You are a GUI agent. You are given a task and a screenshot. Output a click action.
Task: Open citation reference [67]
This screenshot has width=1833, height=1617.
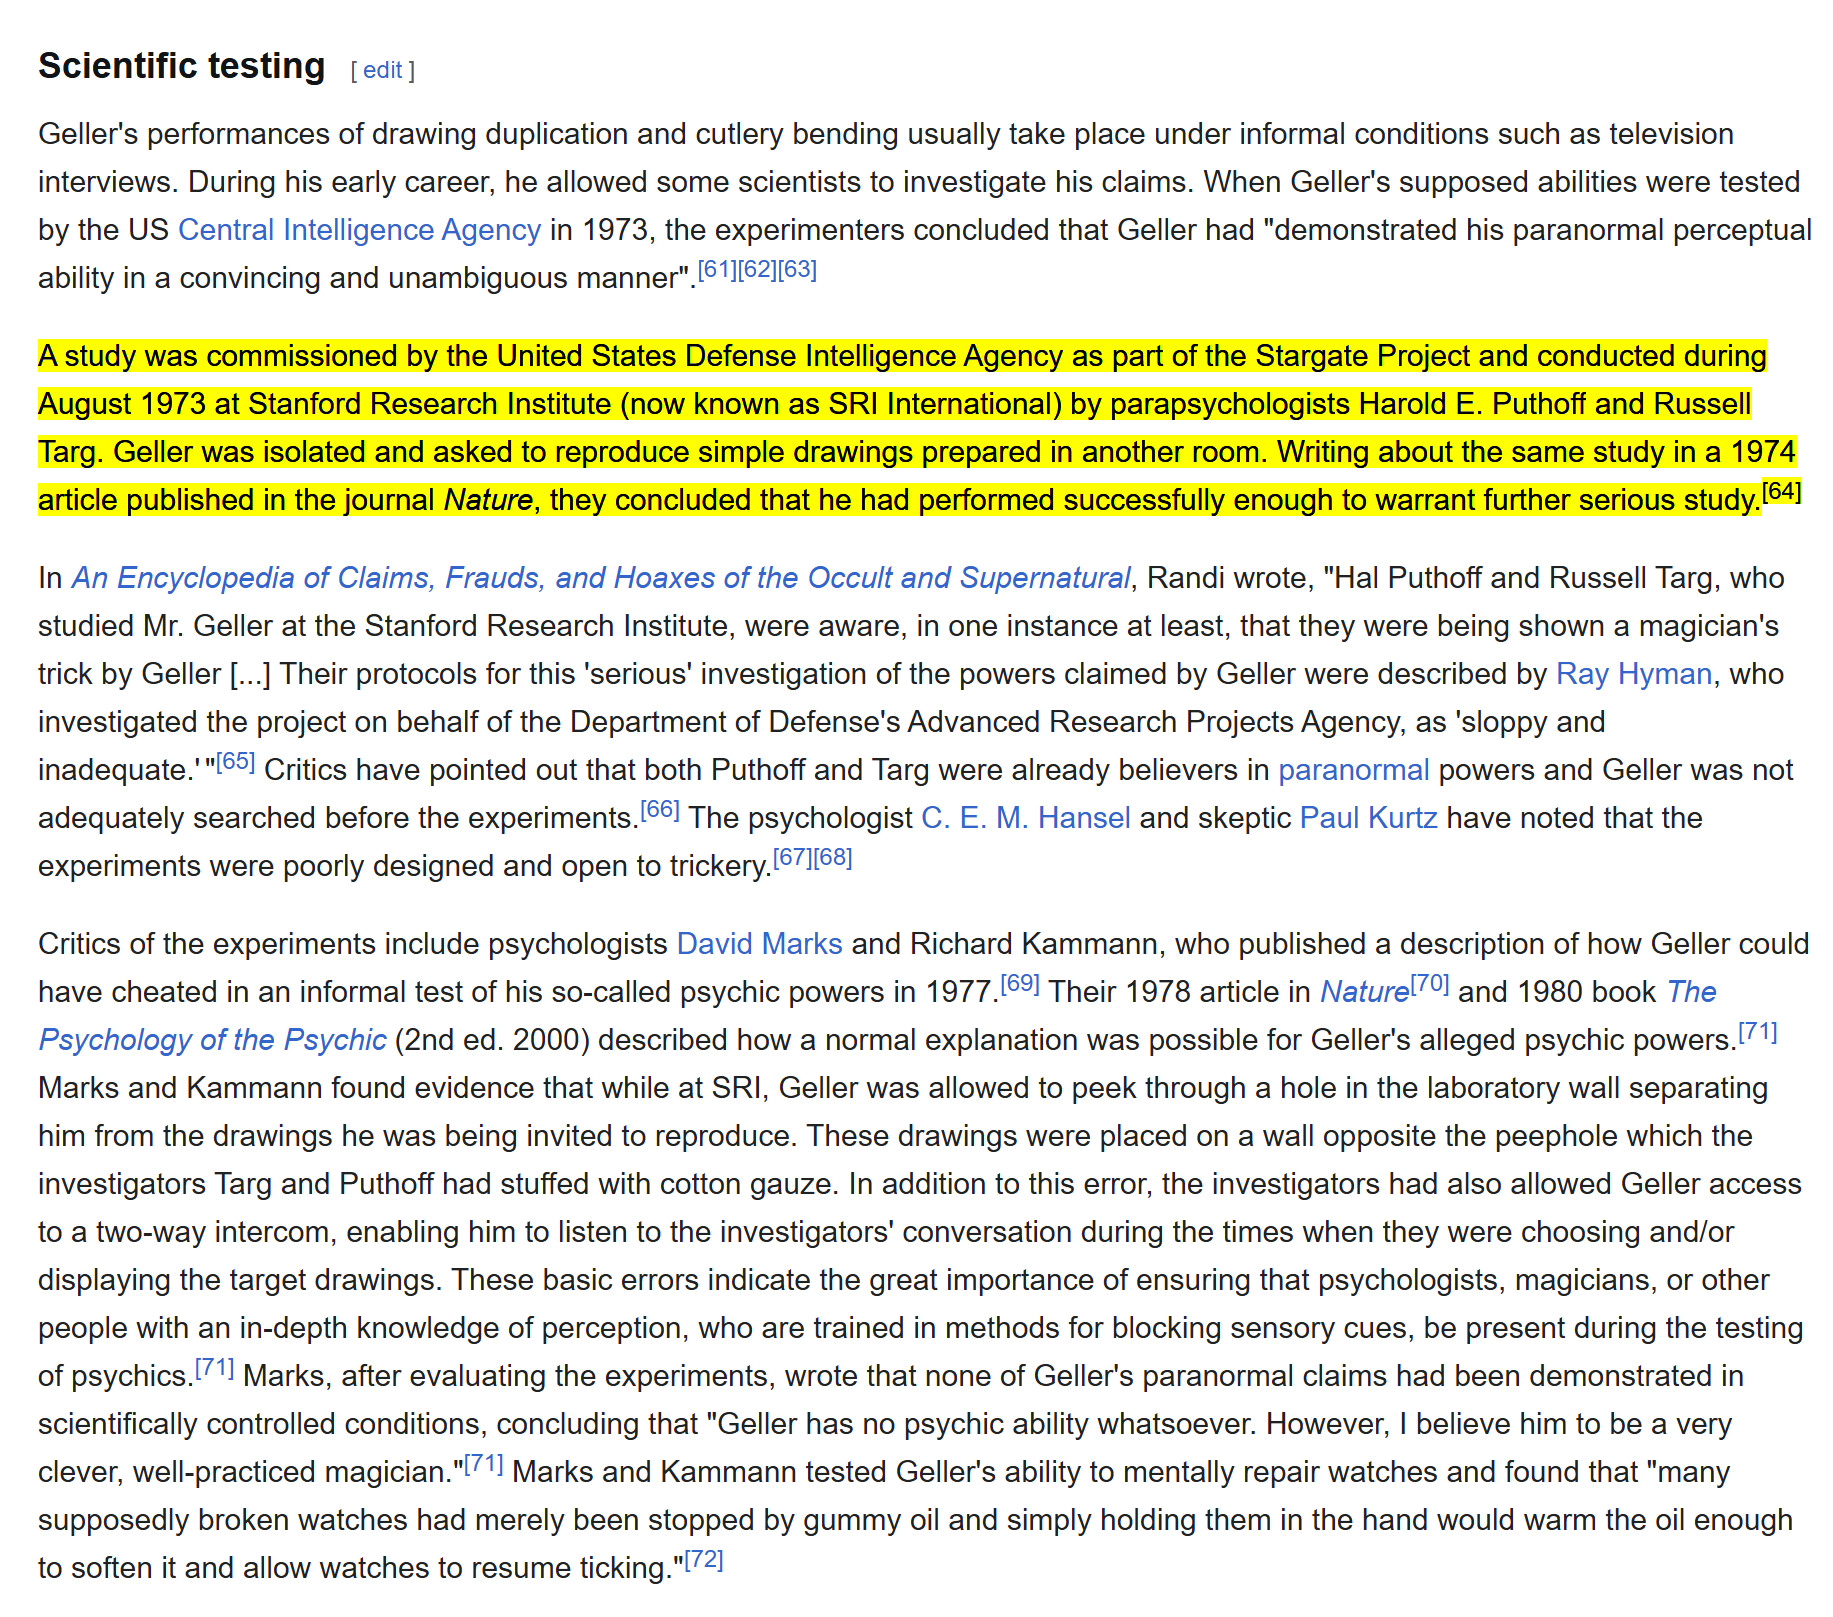click(792, 857)
